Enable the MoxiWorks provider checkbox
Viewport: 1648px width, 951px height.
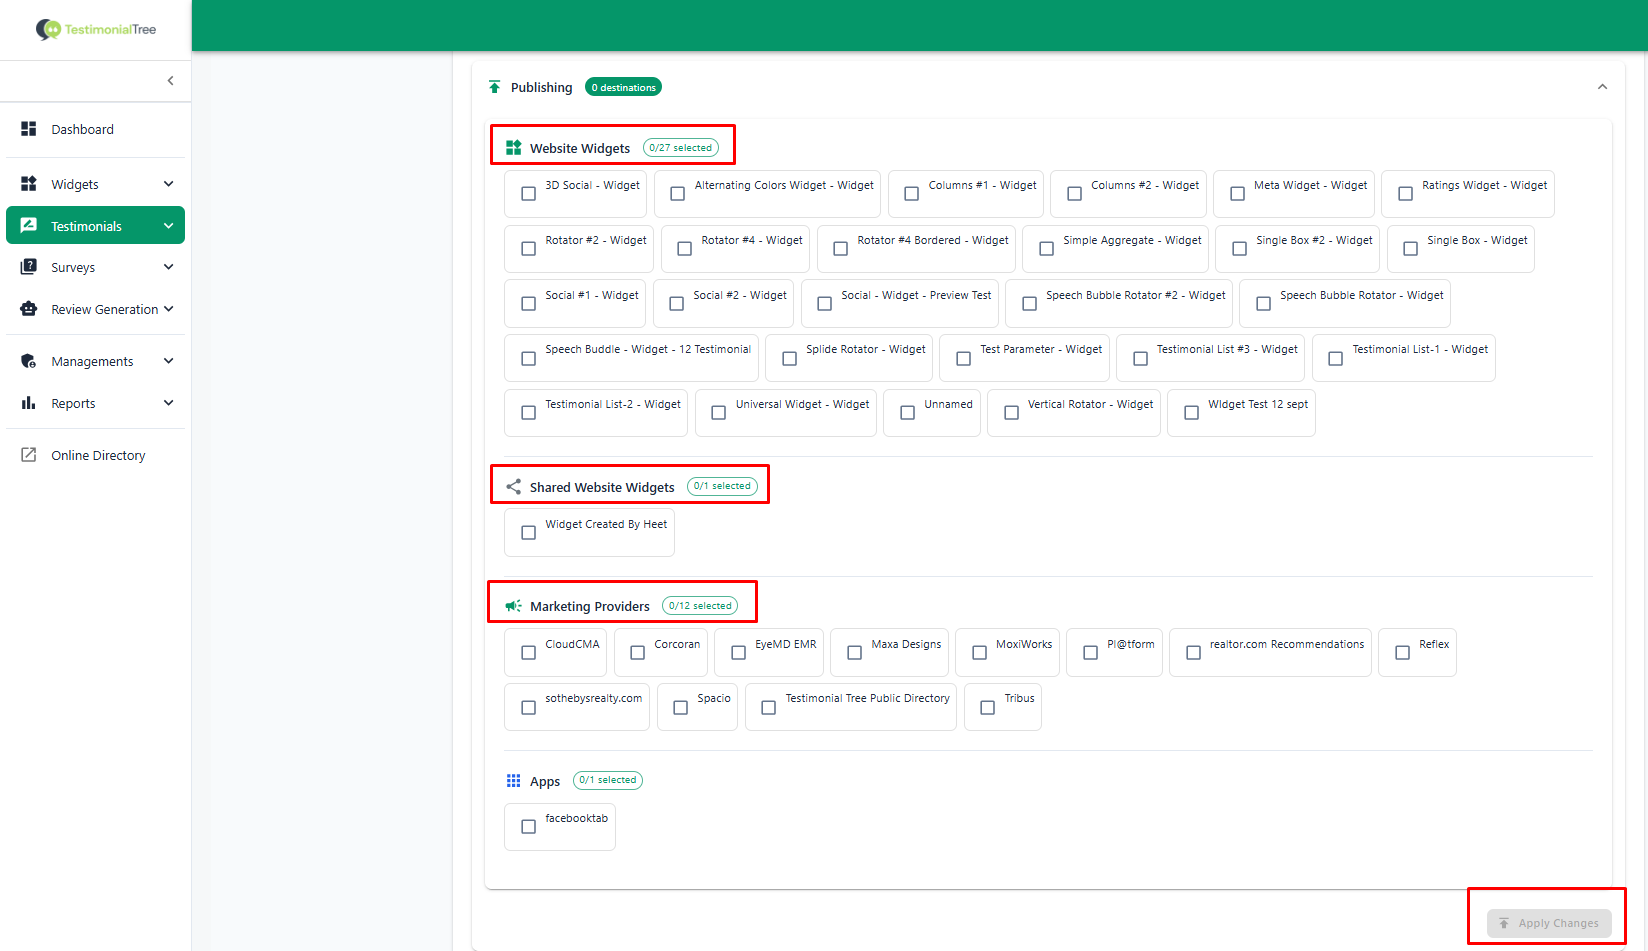[x=980, y=653]
